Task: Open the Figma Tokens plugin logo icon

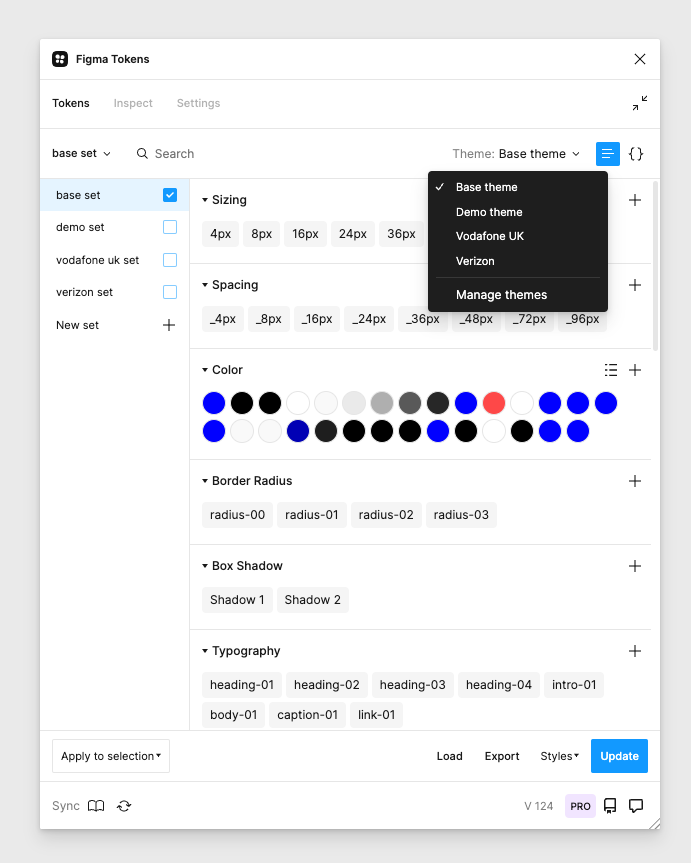Action: point(60,59)
